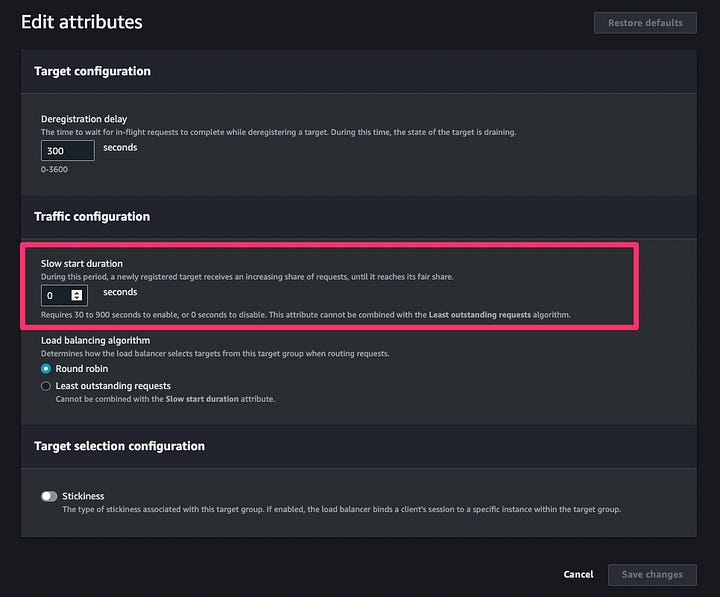Click the Save changes button
Screen dimensions: 720x597
[x=652, y=574]
